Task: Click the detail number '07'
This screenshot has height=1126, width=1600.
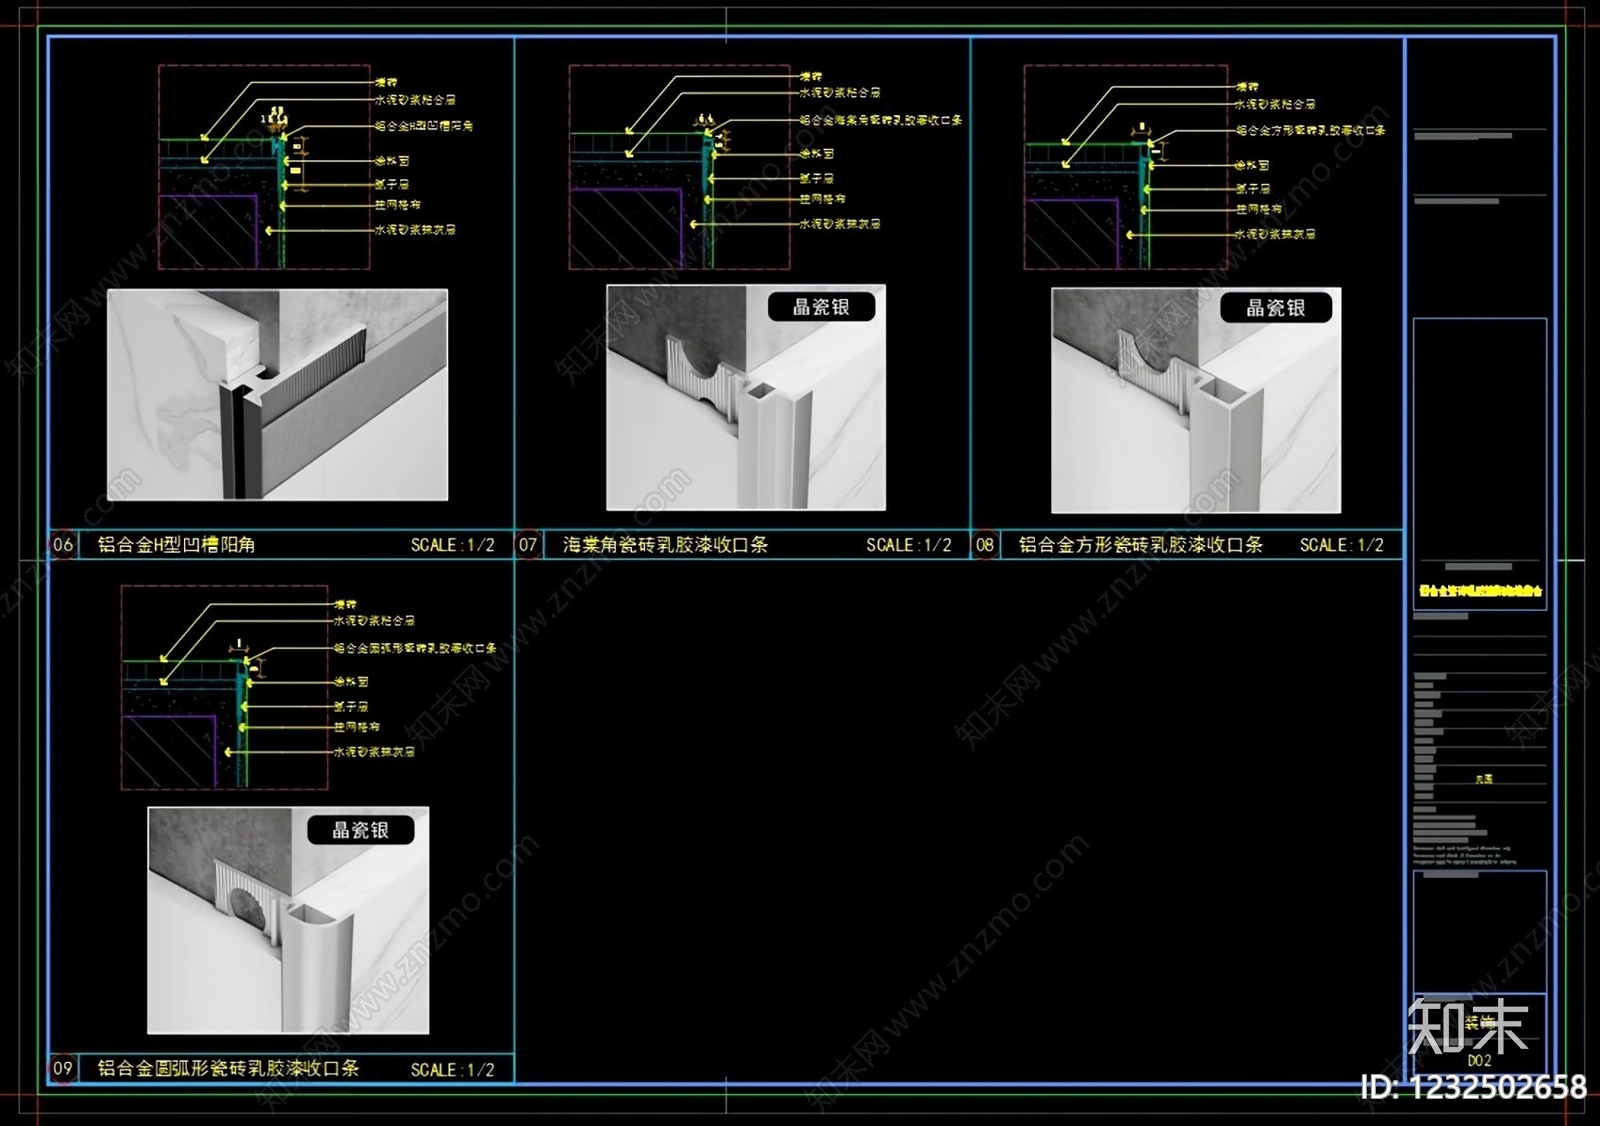Action: pos(528,545)
